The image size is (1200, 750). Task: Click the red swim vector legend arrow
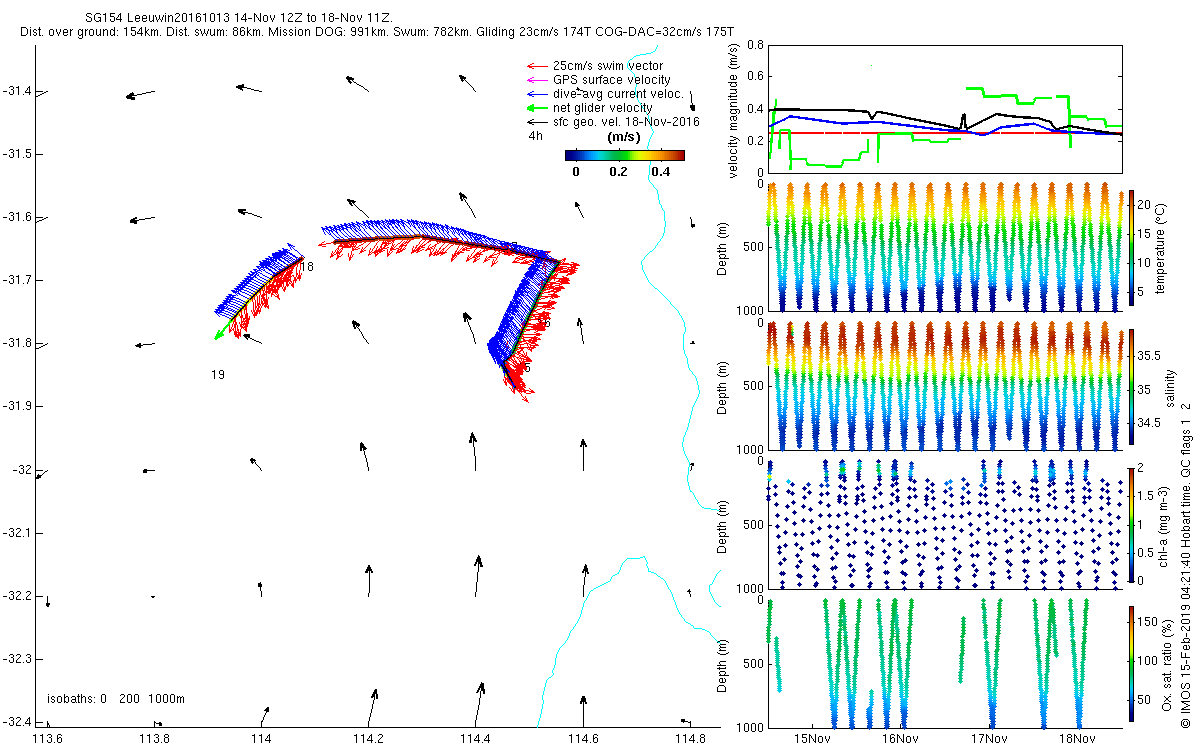[x=535, y=66]
